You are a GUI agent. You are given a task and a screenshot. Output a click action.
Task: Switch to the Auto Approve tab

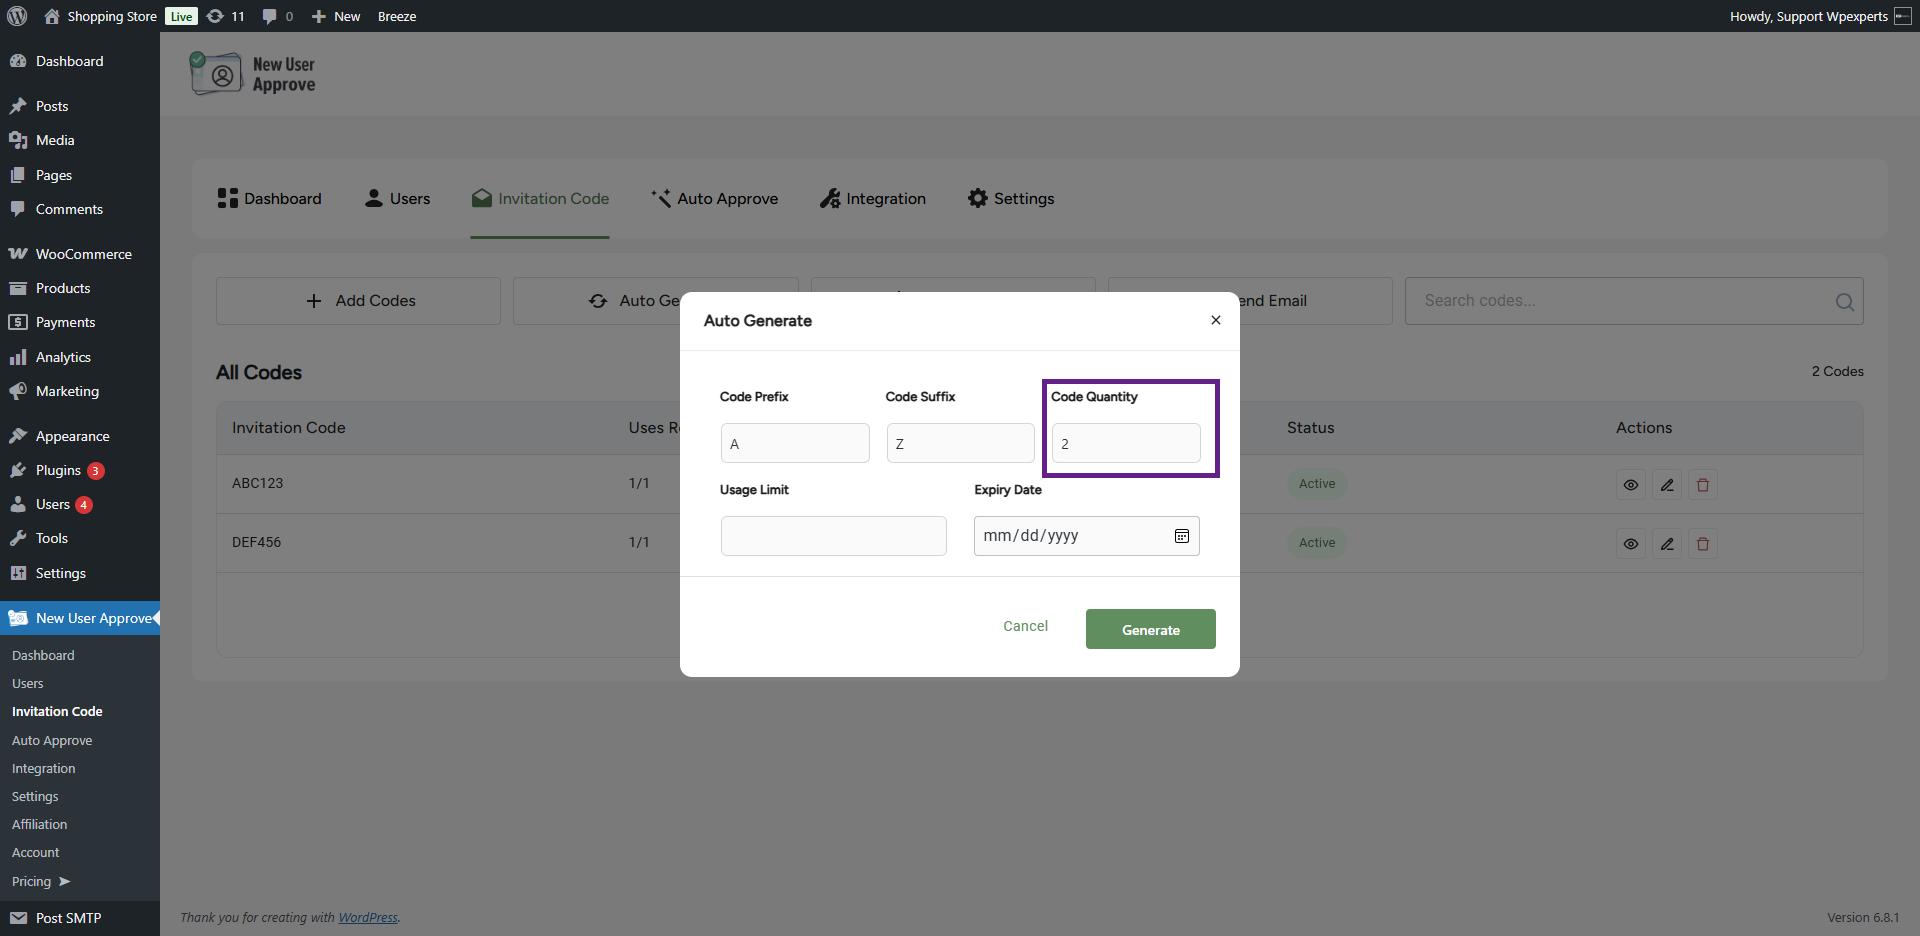(x=714, y=199)
